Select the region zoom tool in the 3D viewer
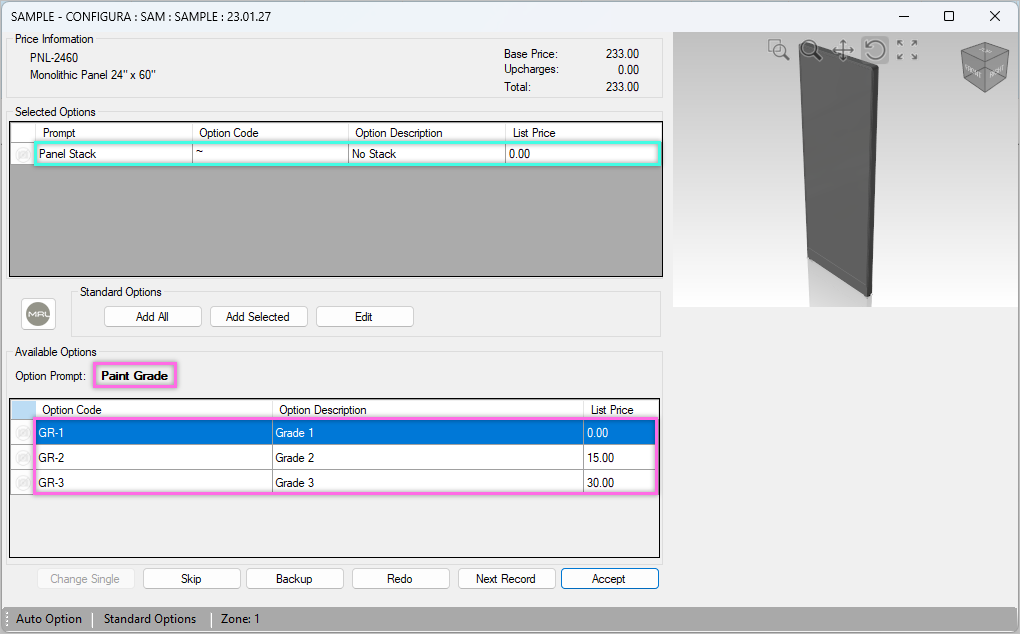 point(778,50)
